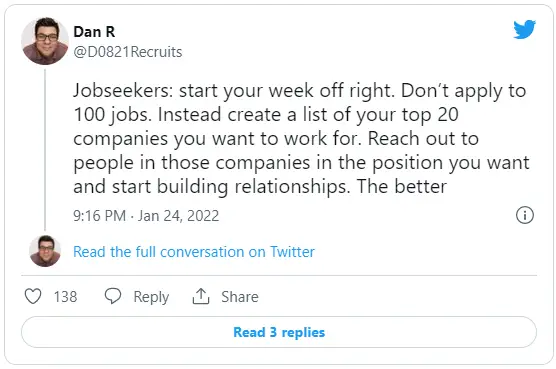556x369 pixels.
Task: Click the 9:16 PM time in timestamp
Action: pyautogui.click(x=99, y=216)
